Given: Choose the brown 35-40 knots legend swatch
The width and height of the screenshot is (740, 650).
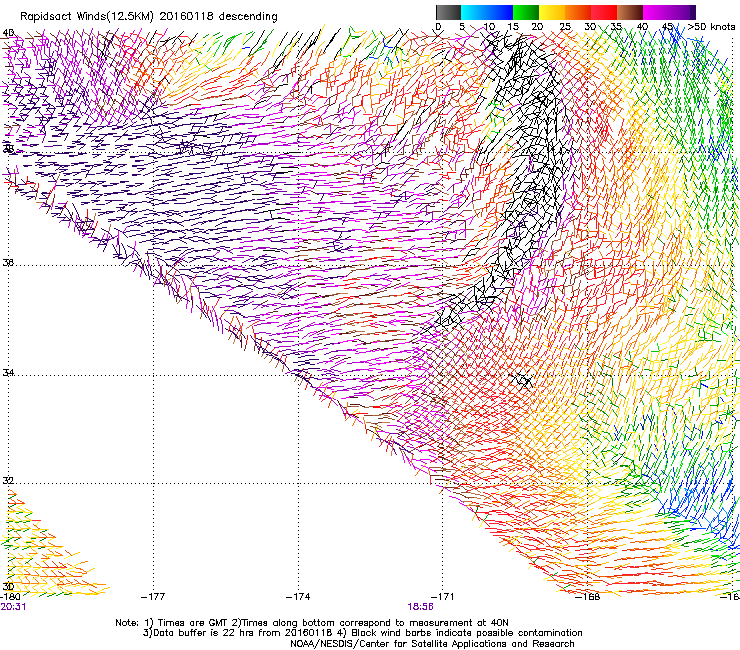Looking at the screenshot, I should coord(630,12).
